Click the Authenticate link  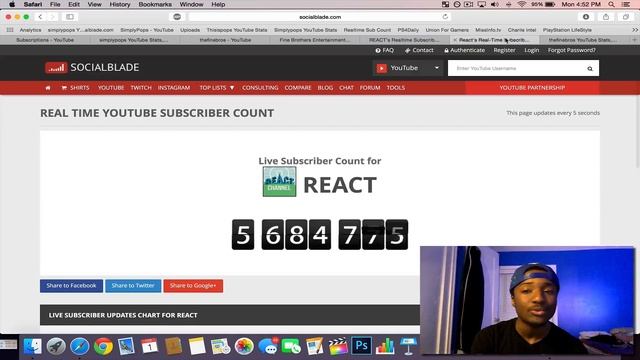464,50
